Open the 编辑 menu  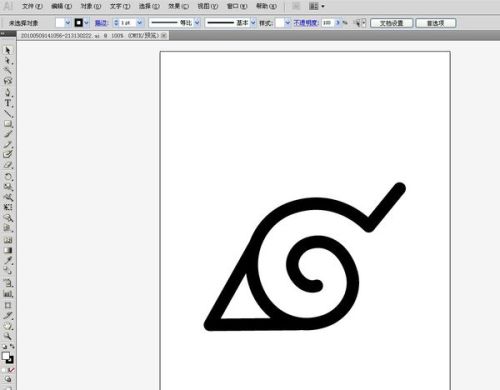[61, 6]
